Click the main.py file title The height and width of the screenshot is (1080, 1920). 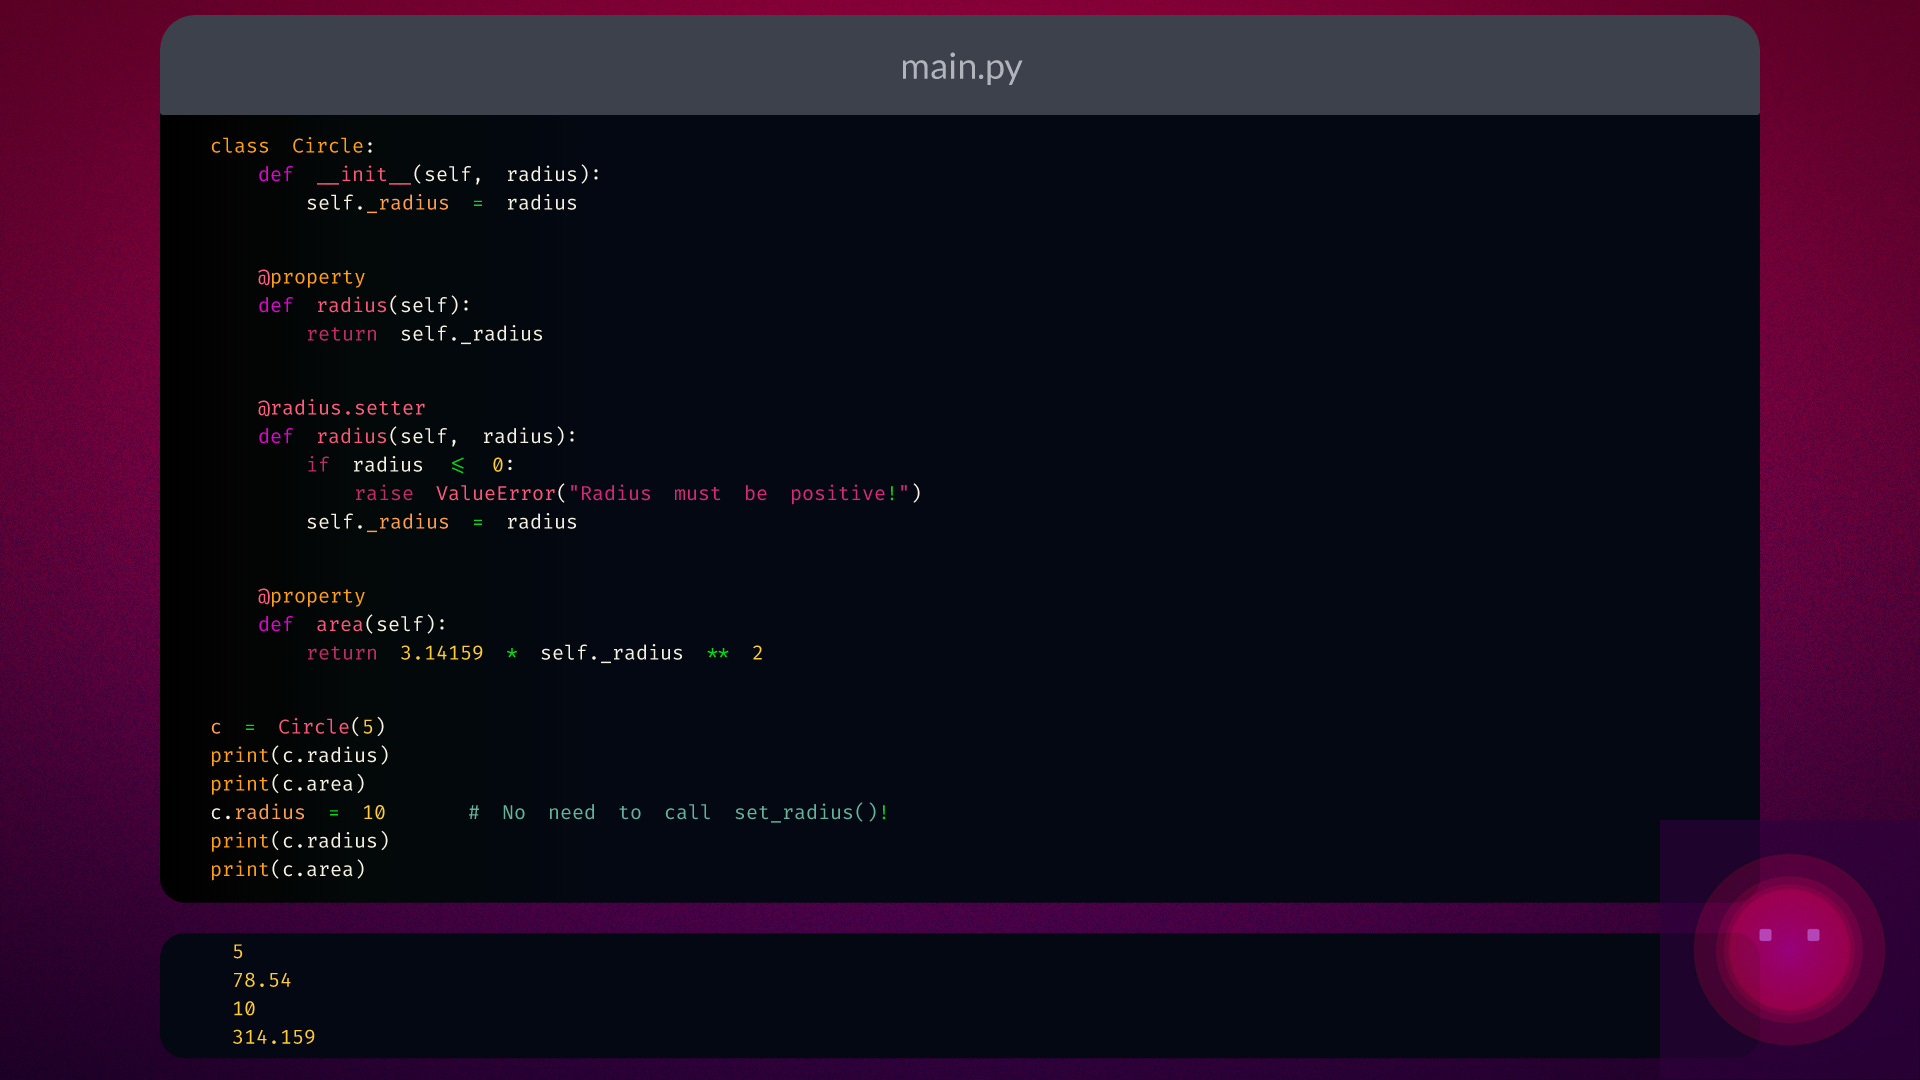coord(960,67)
